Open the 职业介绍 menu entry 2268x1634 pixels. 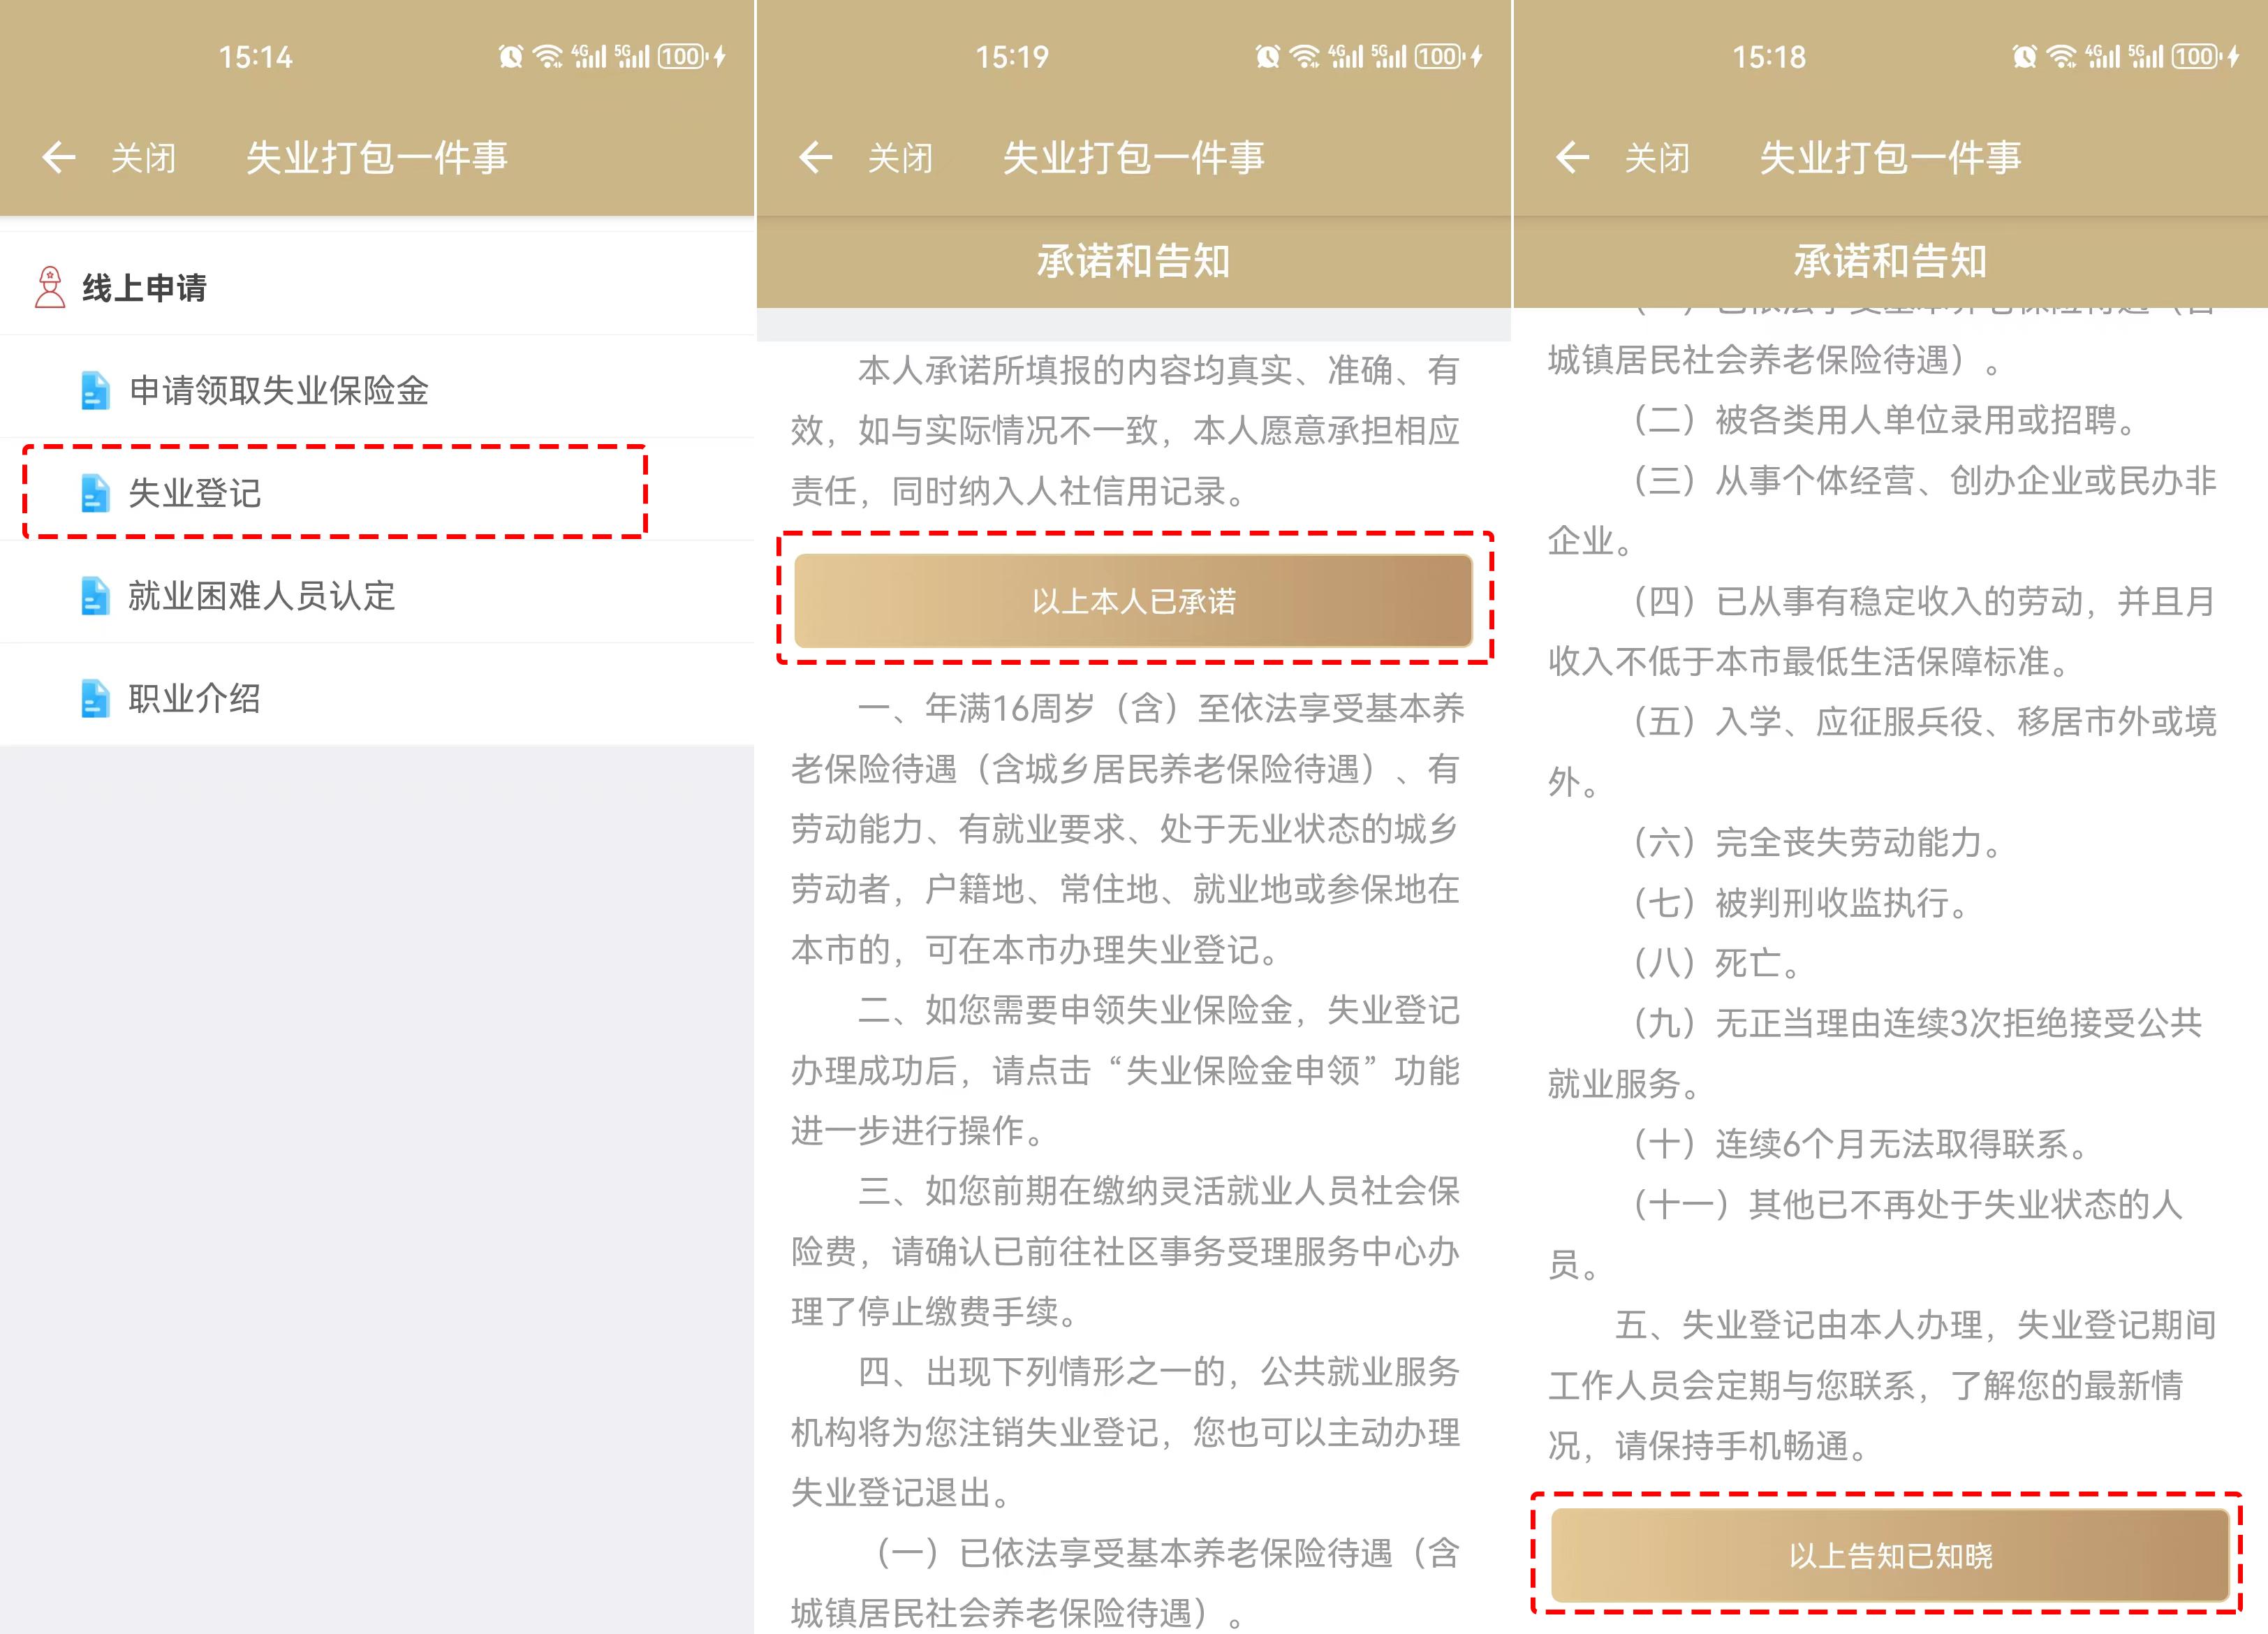[195, 699]
